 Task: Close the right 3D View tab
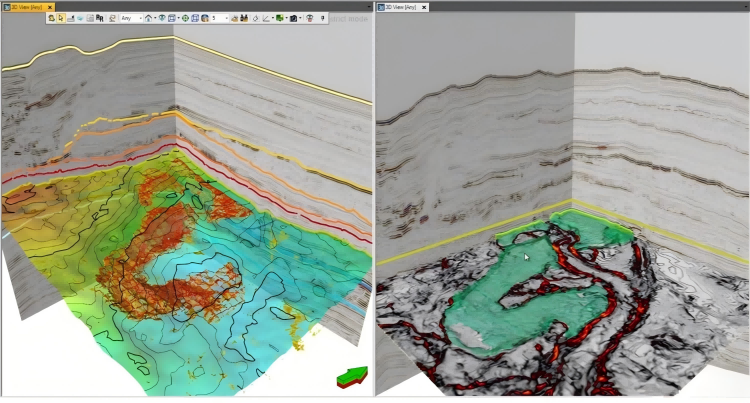424,7
